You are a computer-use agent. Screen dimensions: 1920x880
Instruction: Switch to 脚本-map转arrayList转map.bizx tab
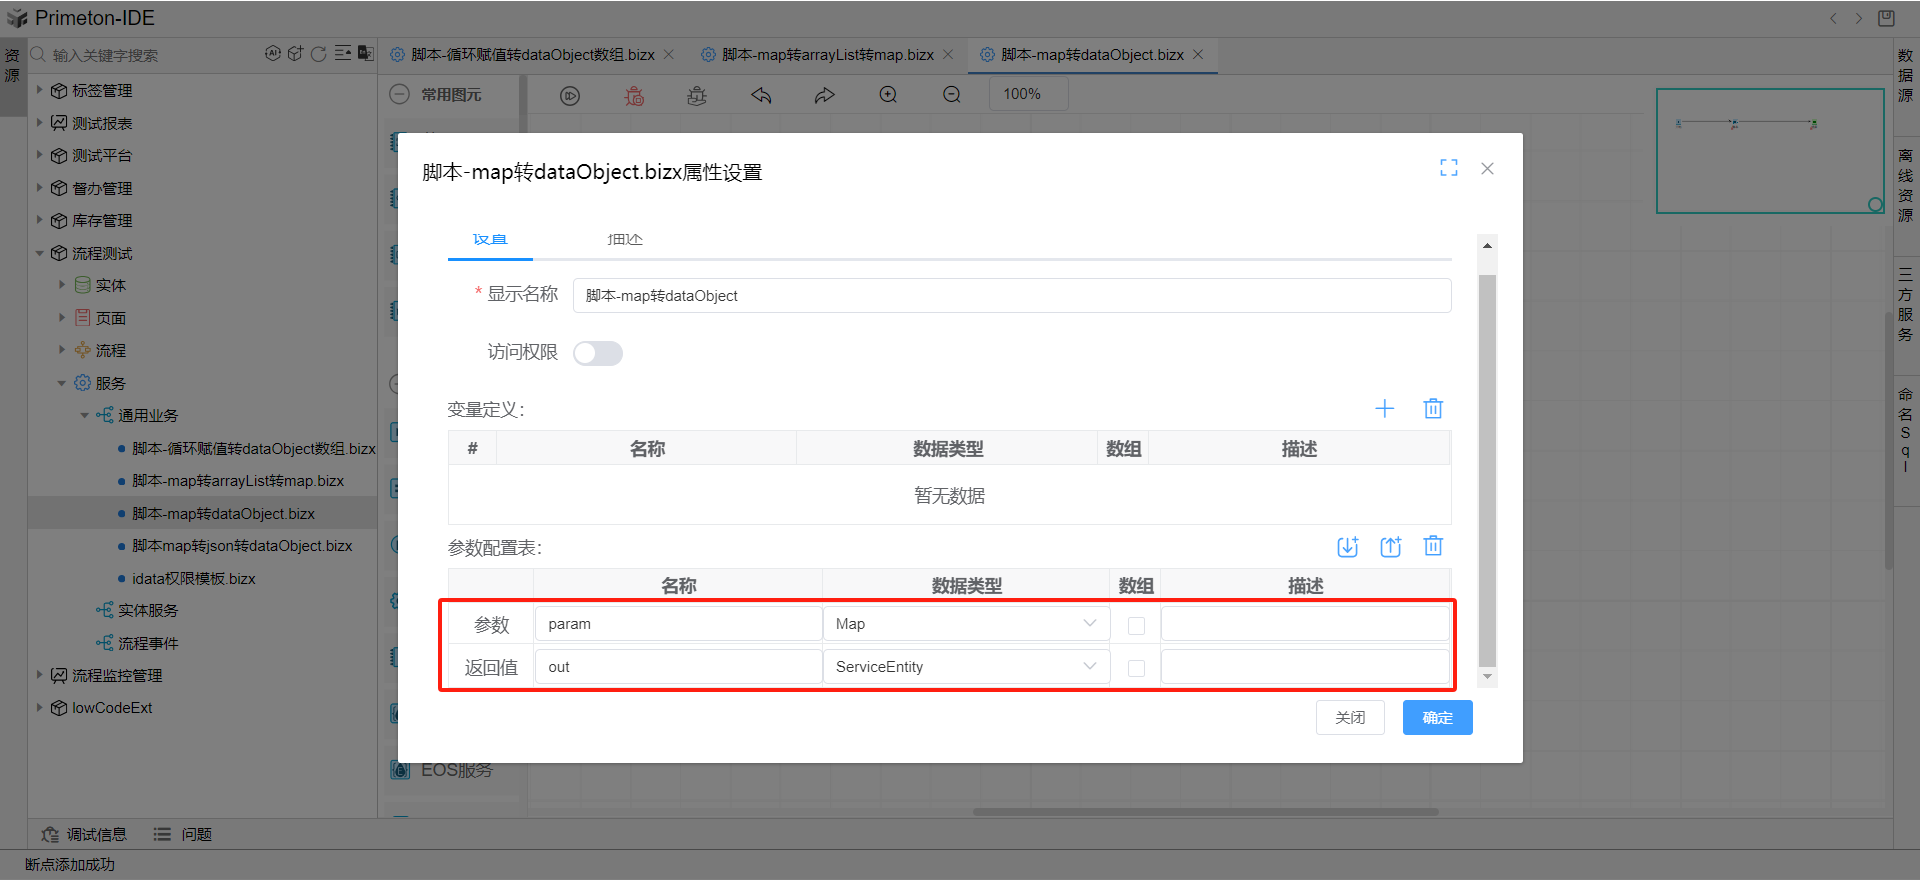pyautogui.click(x=827, y=55)
